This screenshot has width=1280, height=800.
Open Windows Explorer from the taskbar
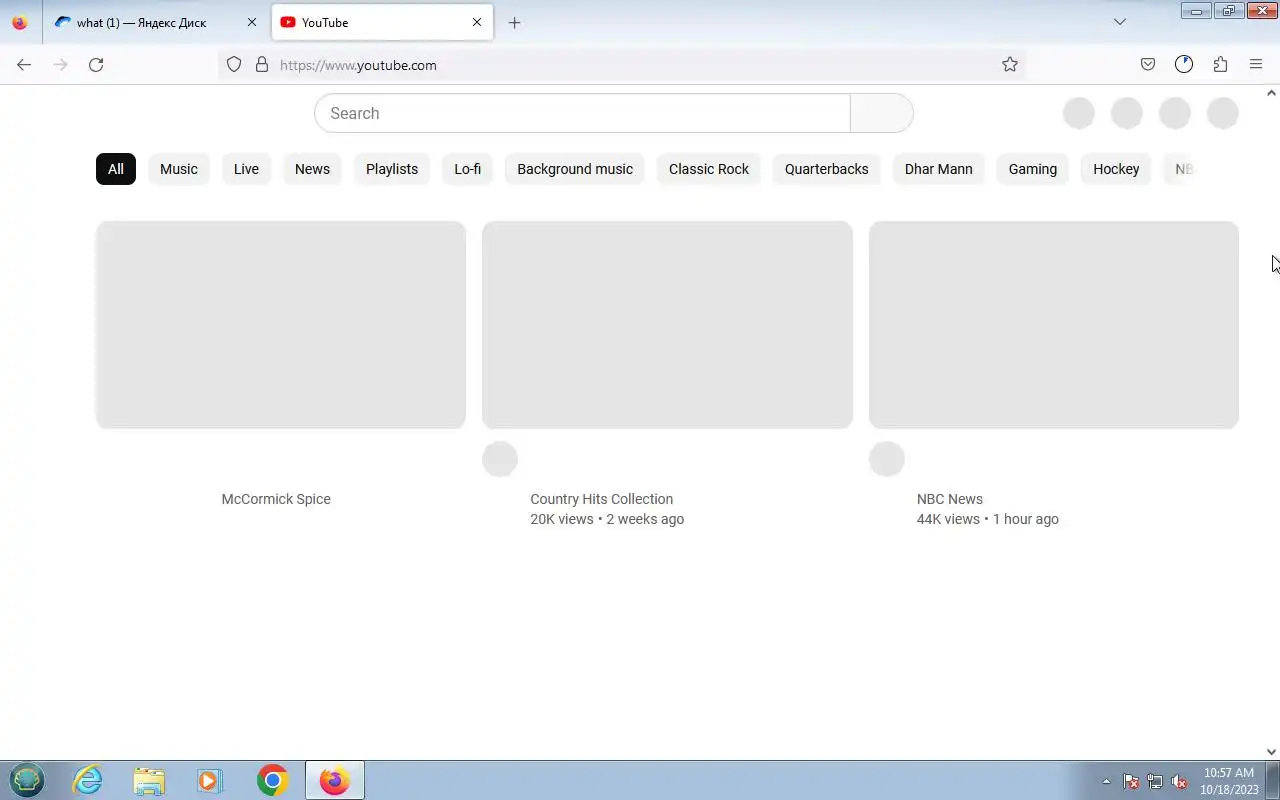pos(149,780)
